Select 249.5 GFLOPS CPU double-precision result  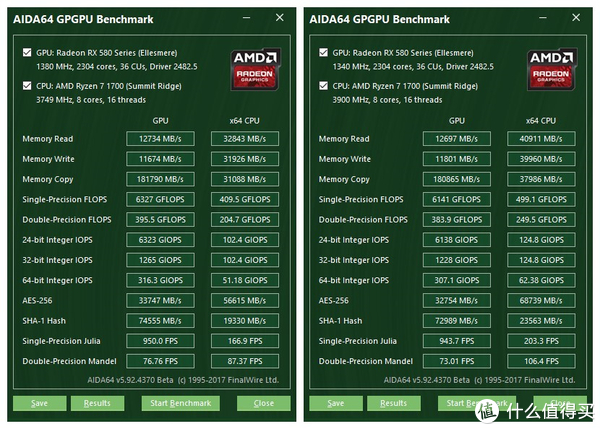(x=541, y=220)
